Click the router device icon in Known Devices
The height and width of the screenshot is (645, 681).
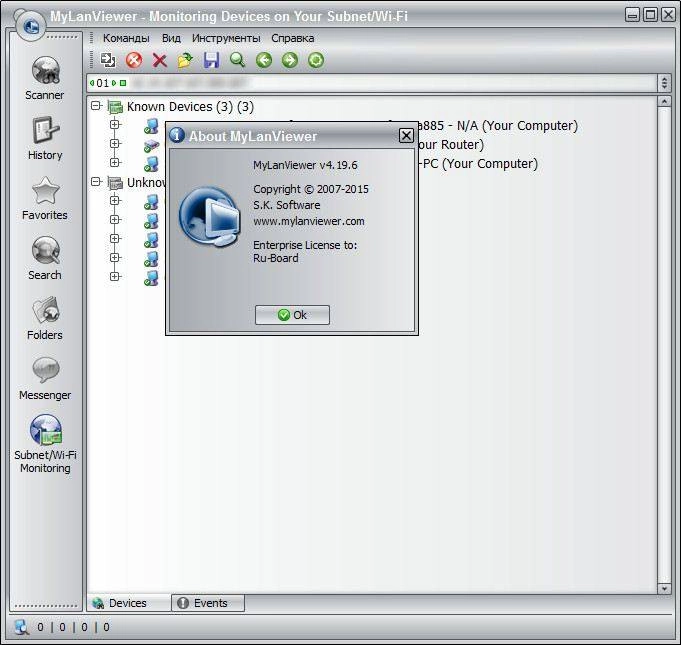point(151,145)
